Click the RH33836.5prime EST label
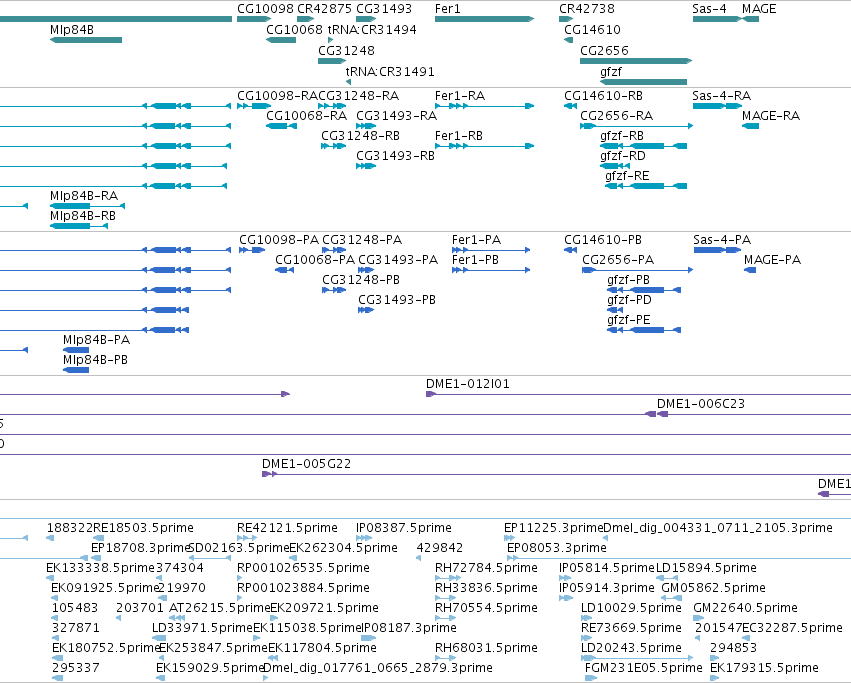Image resolution: width=851 pixels, height=683 pixels. (486, 588)
